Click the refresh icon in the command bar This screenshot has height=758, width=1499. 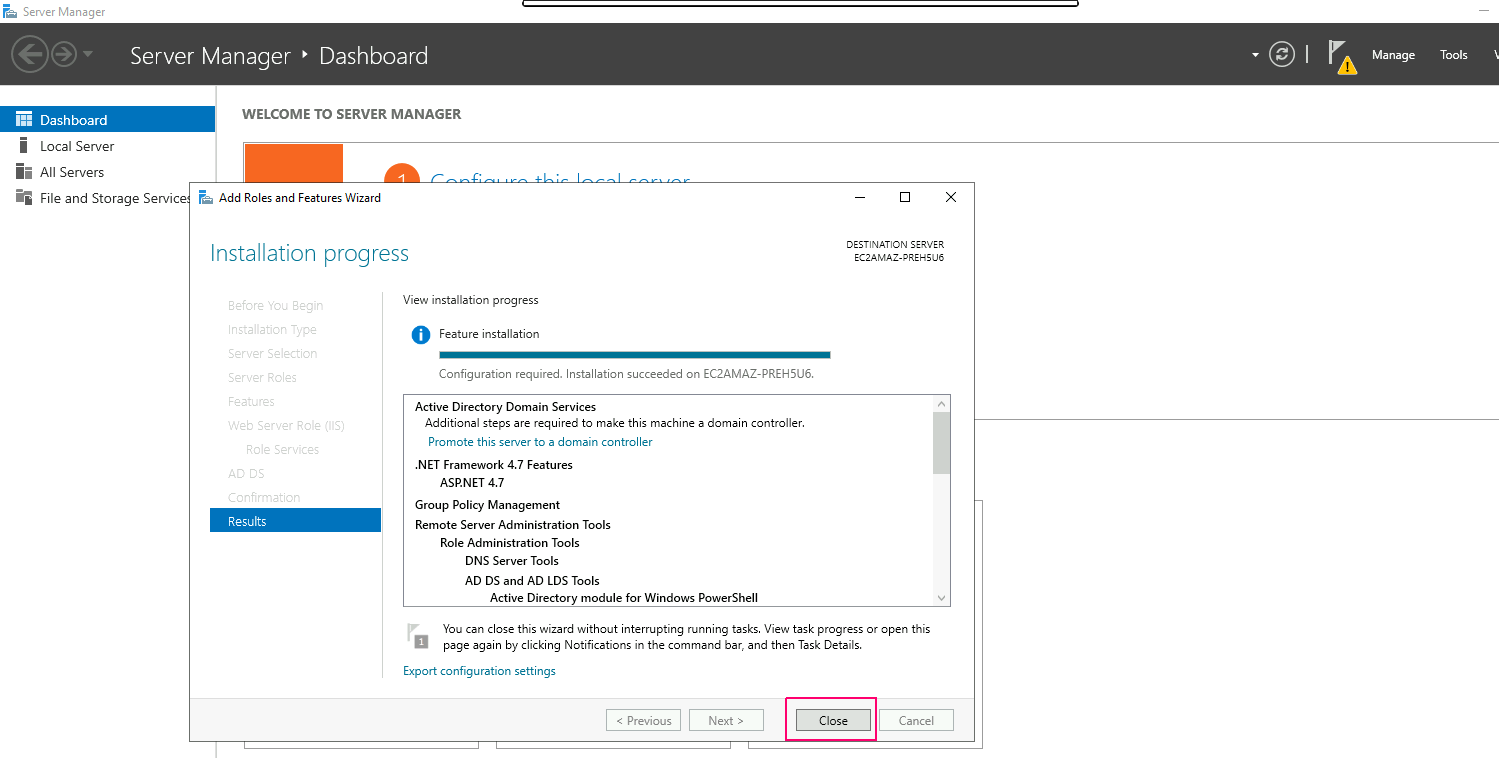tap(1282, 55)
